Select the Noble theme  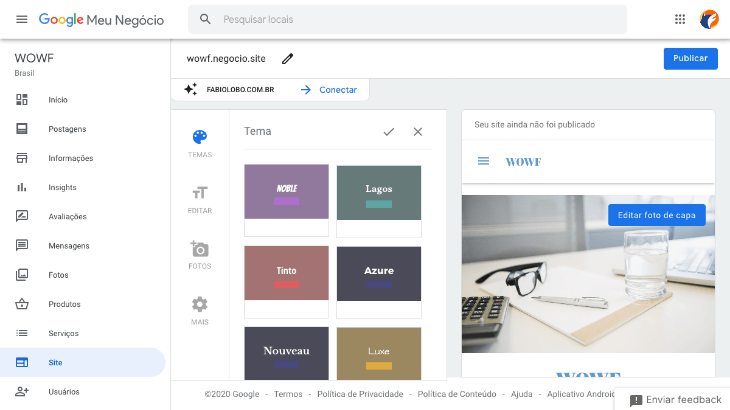(x=286, y=201)
